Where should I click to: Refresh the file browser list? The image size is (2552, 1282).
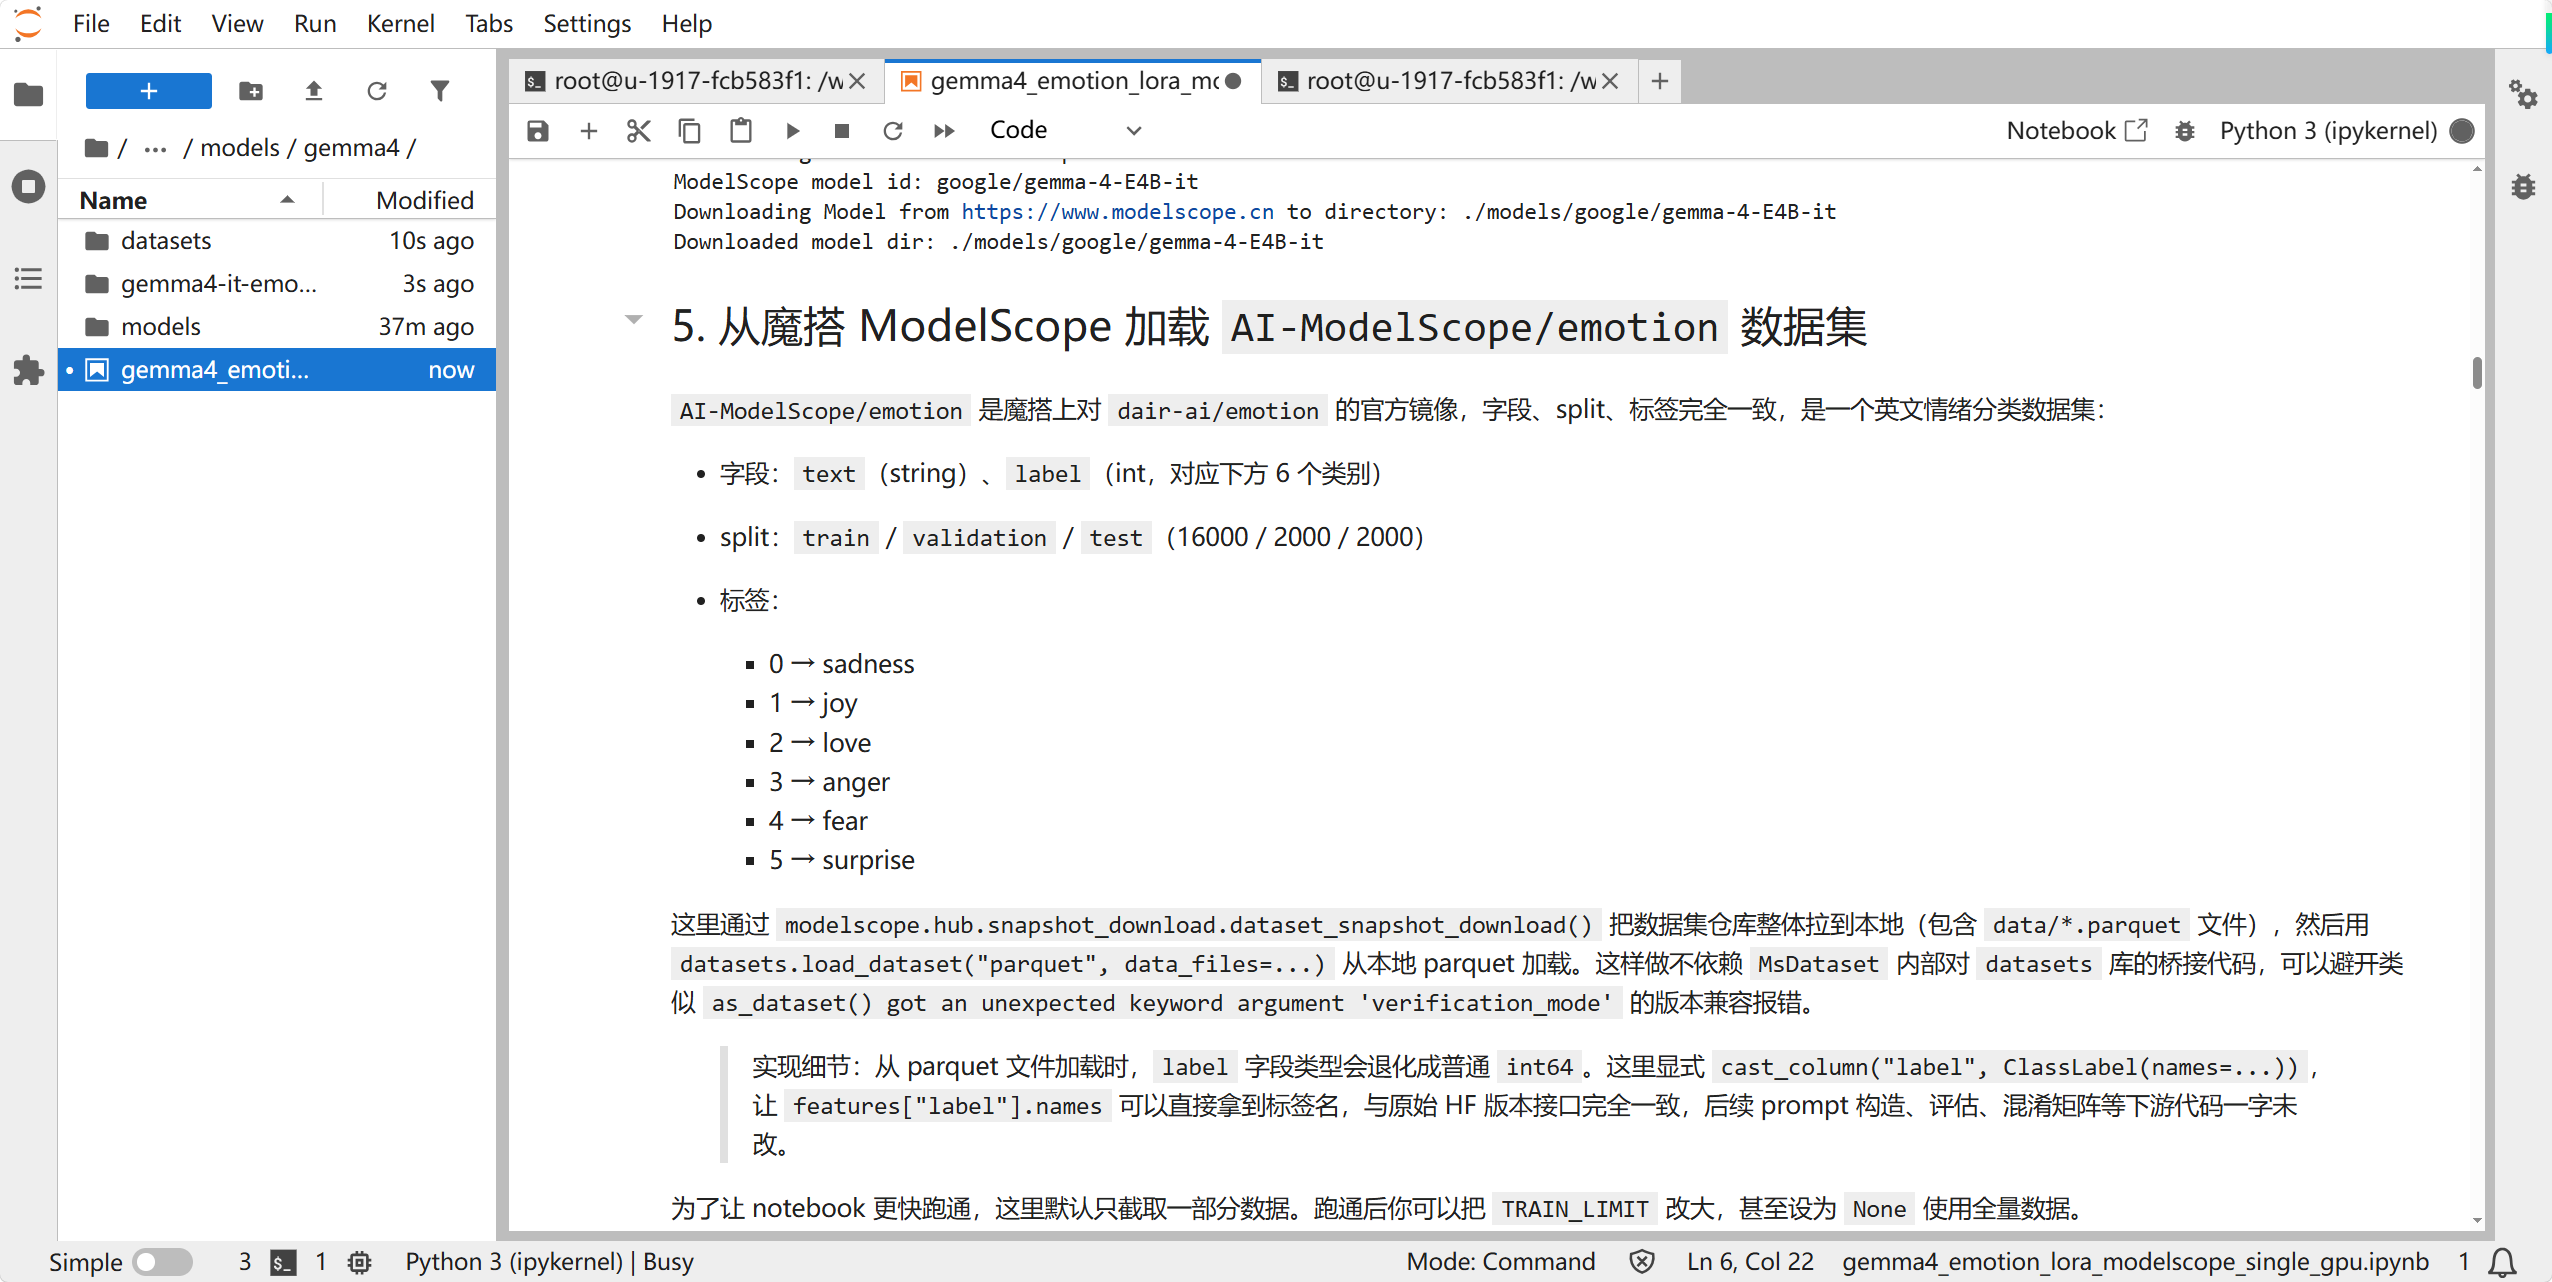(x=377, y=91)
